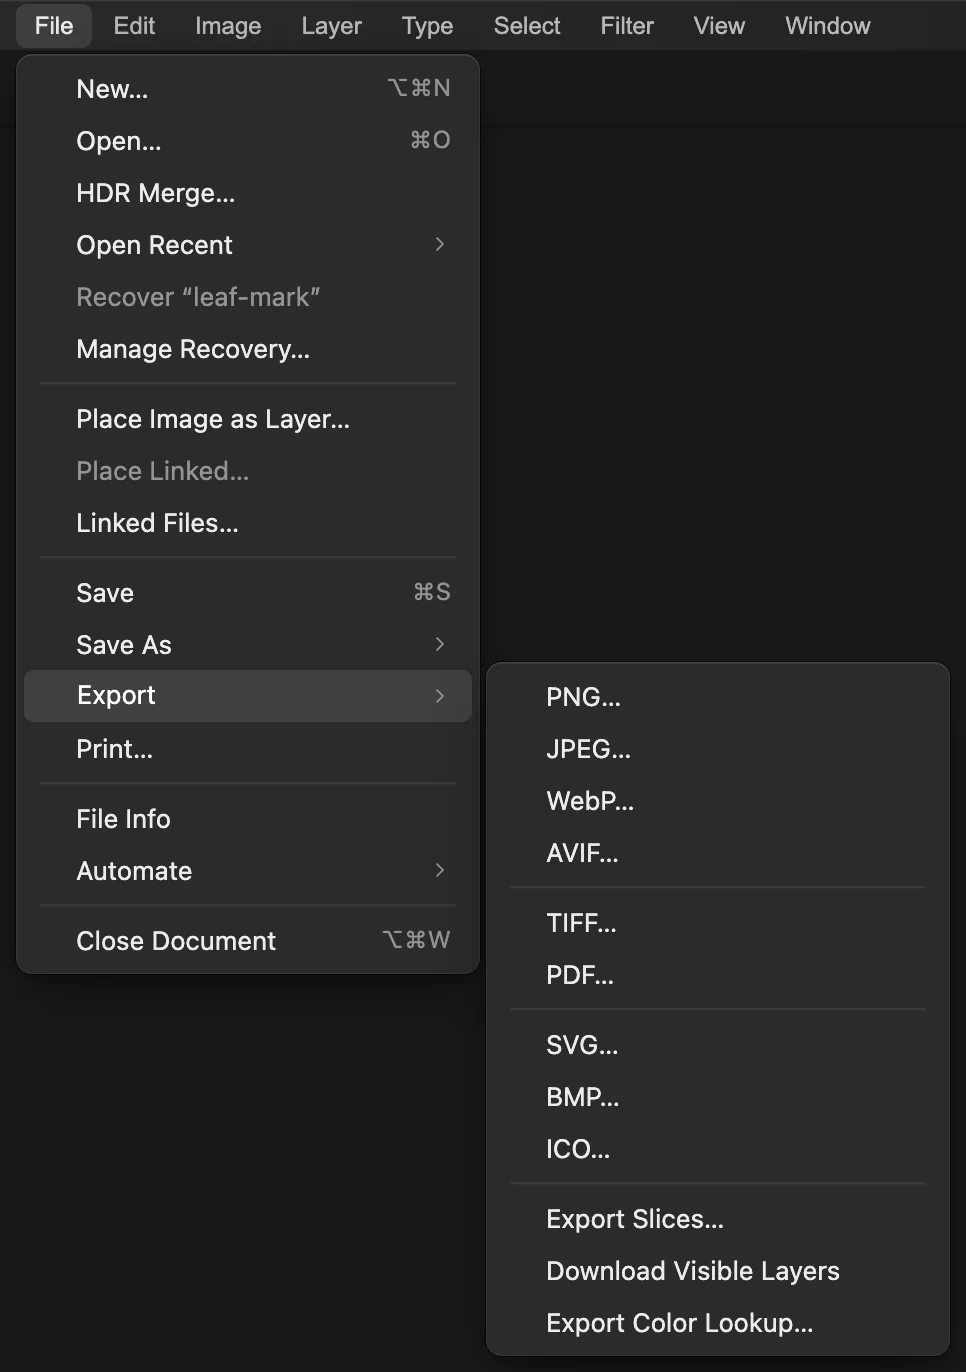Select Manage Recovery... item
966x1372 pixels.
tap(248, 349)
